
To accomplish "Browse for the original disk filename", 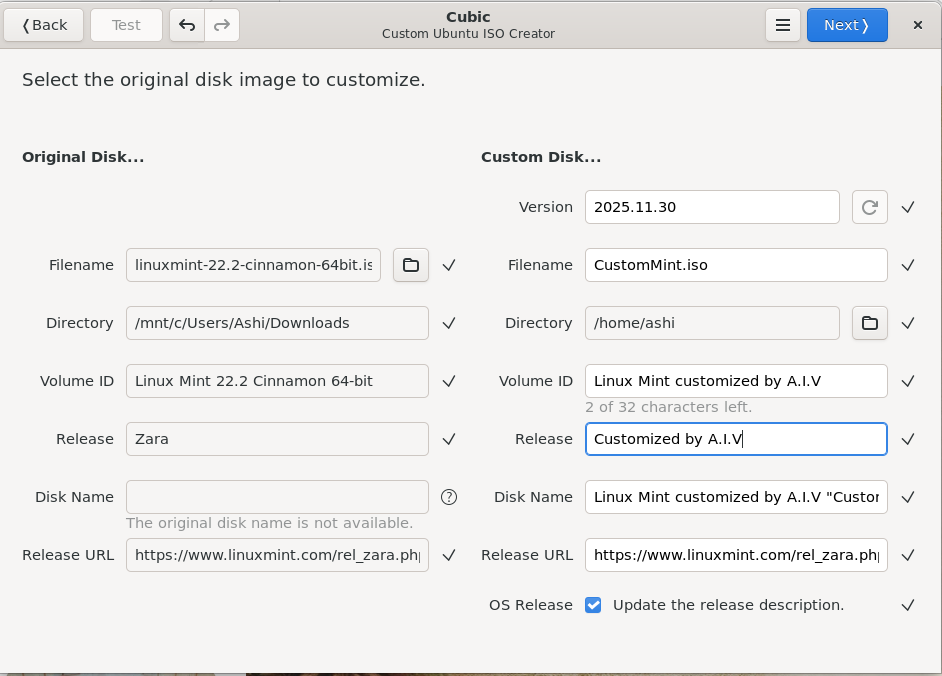I will pyautogui.click(x=410, y=265).
